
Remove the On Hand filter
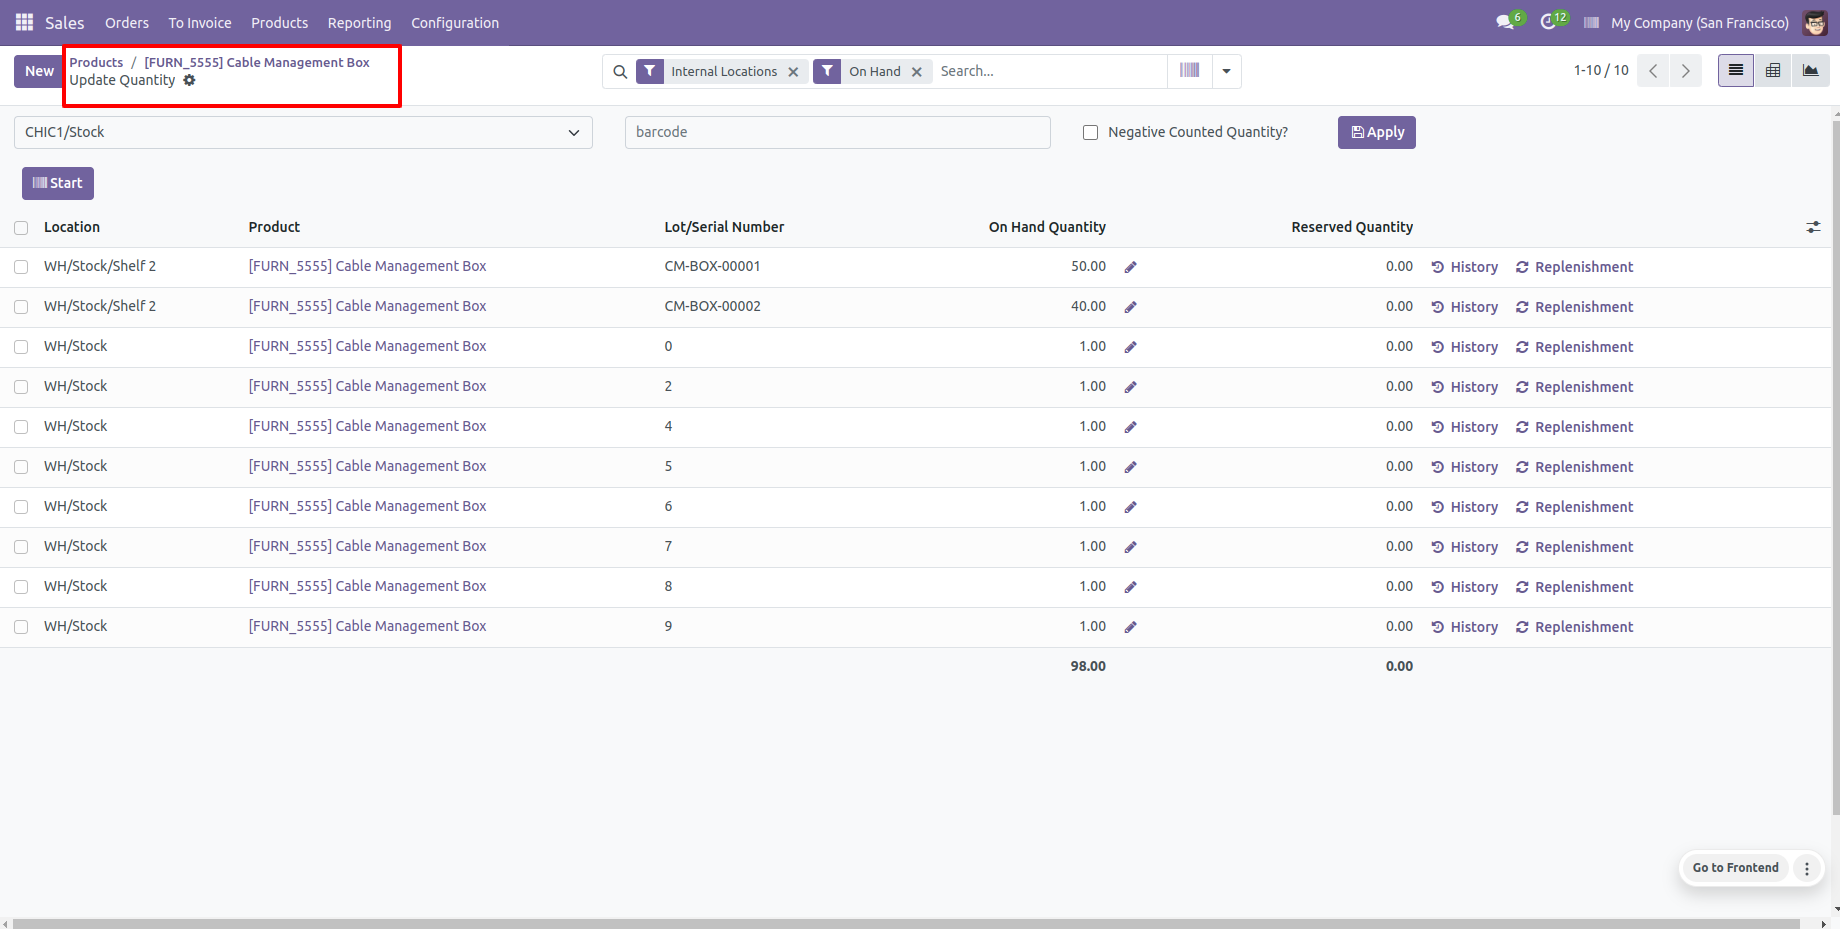pyautogui.click(x=916, y=72)
